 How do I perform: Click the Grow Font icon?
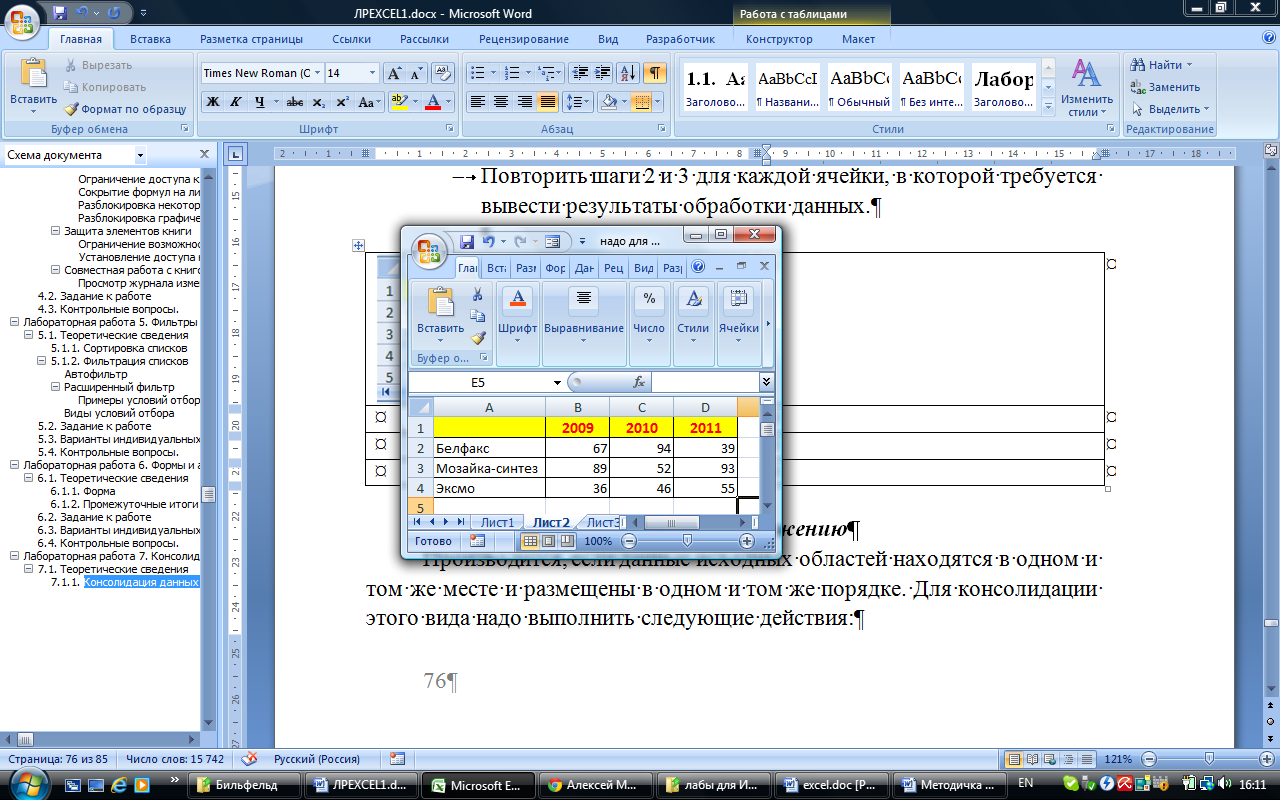pyautogui.click(x=394, y=74)
